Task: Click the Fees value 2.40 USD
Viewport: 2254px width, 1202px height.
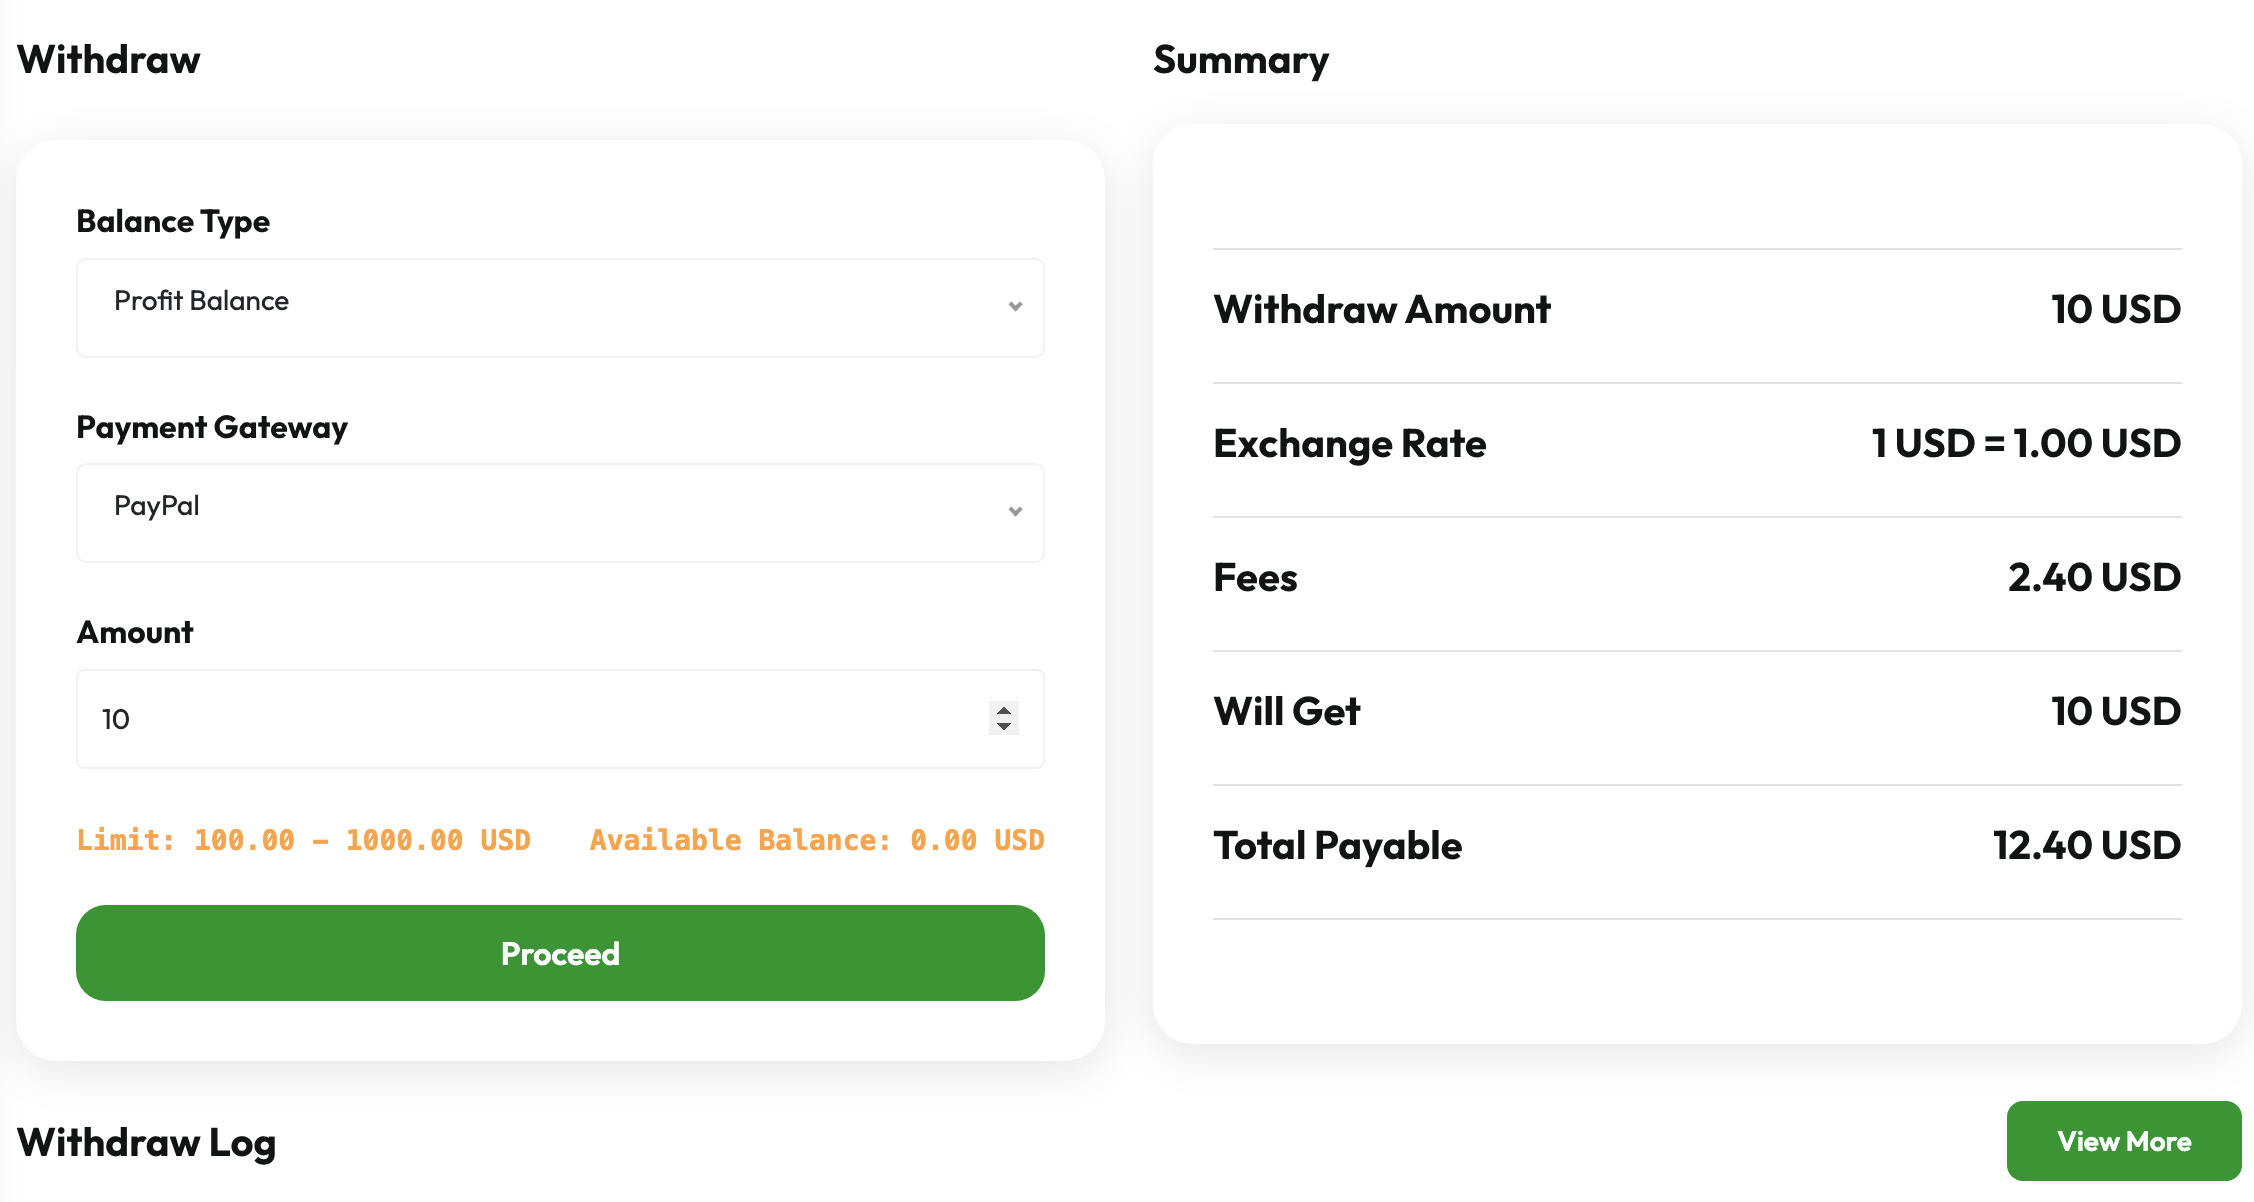Action: 2094,578
